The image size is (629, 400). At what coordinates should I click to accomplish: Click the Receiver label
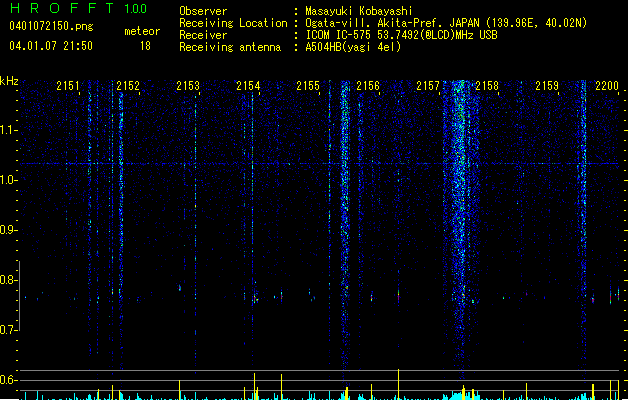coord(203,35)
